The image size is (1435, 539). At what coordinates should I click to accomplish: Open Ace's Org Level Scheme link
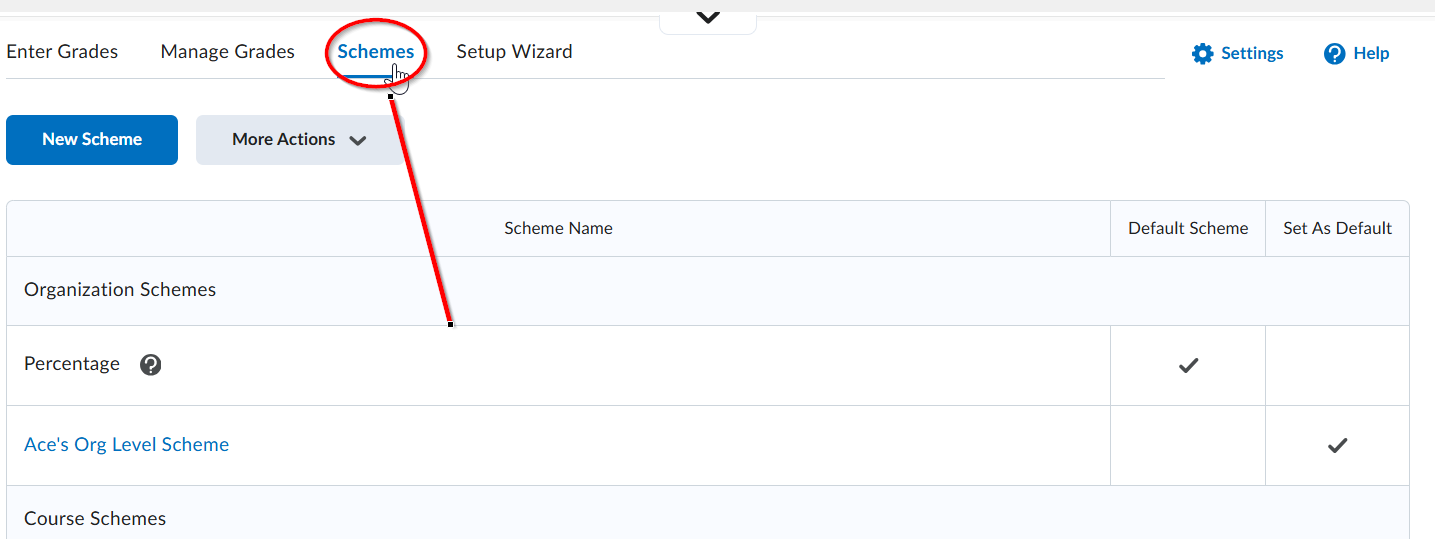click(x=127, y=445)
